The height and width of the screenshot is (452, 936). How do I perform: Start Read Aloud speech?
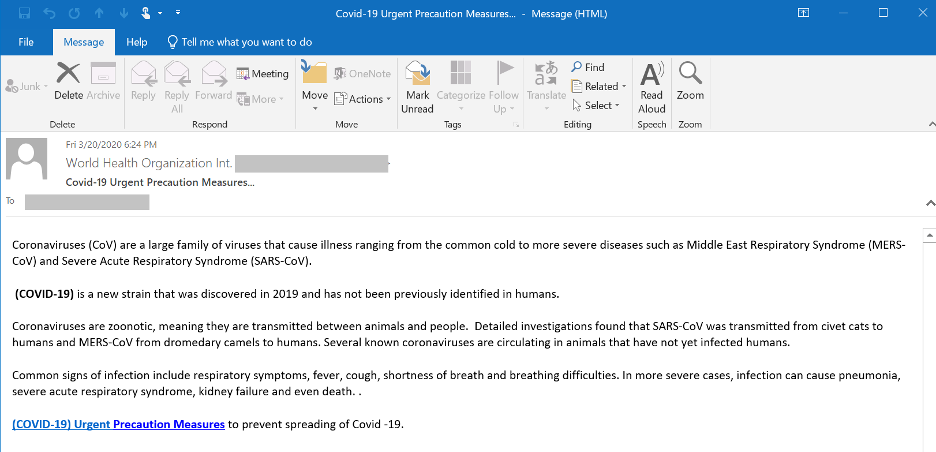click(652, 85)
